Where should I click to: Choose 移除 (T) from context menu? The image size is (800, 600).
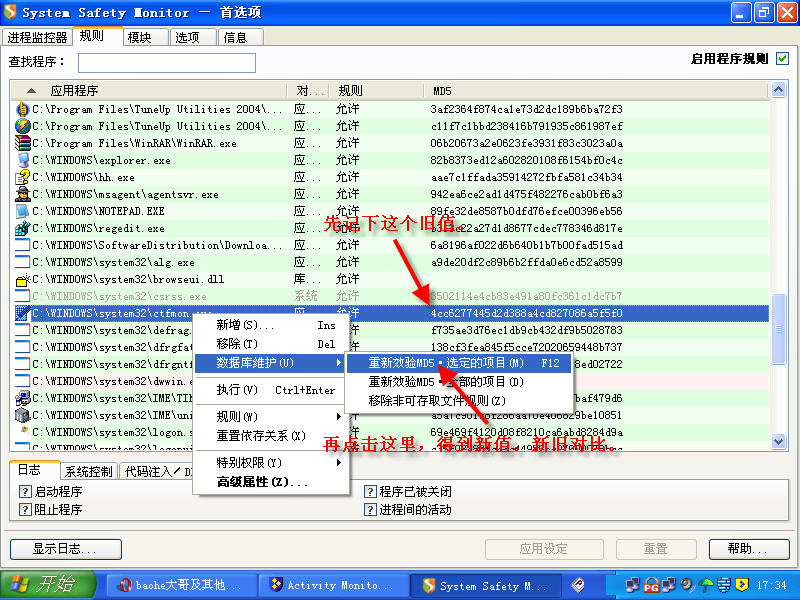tap(271, 344)
